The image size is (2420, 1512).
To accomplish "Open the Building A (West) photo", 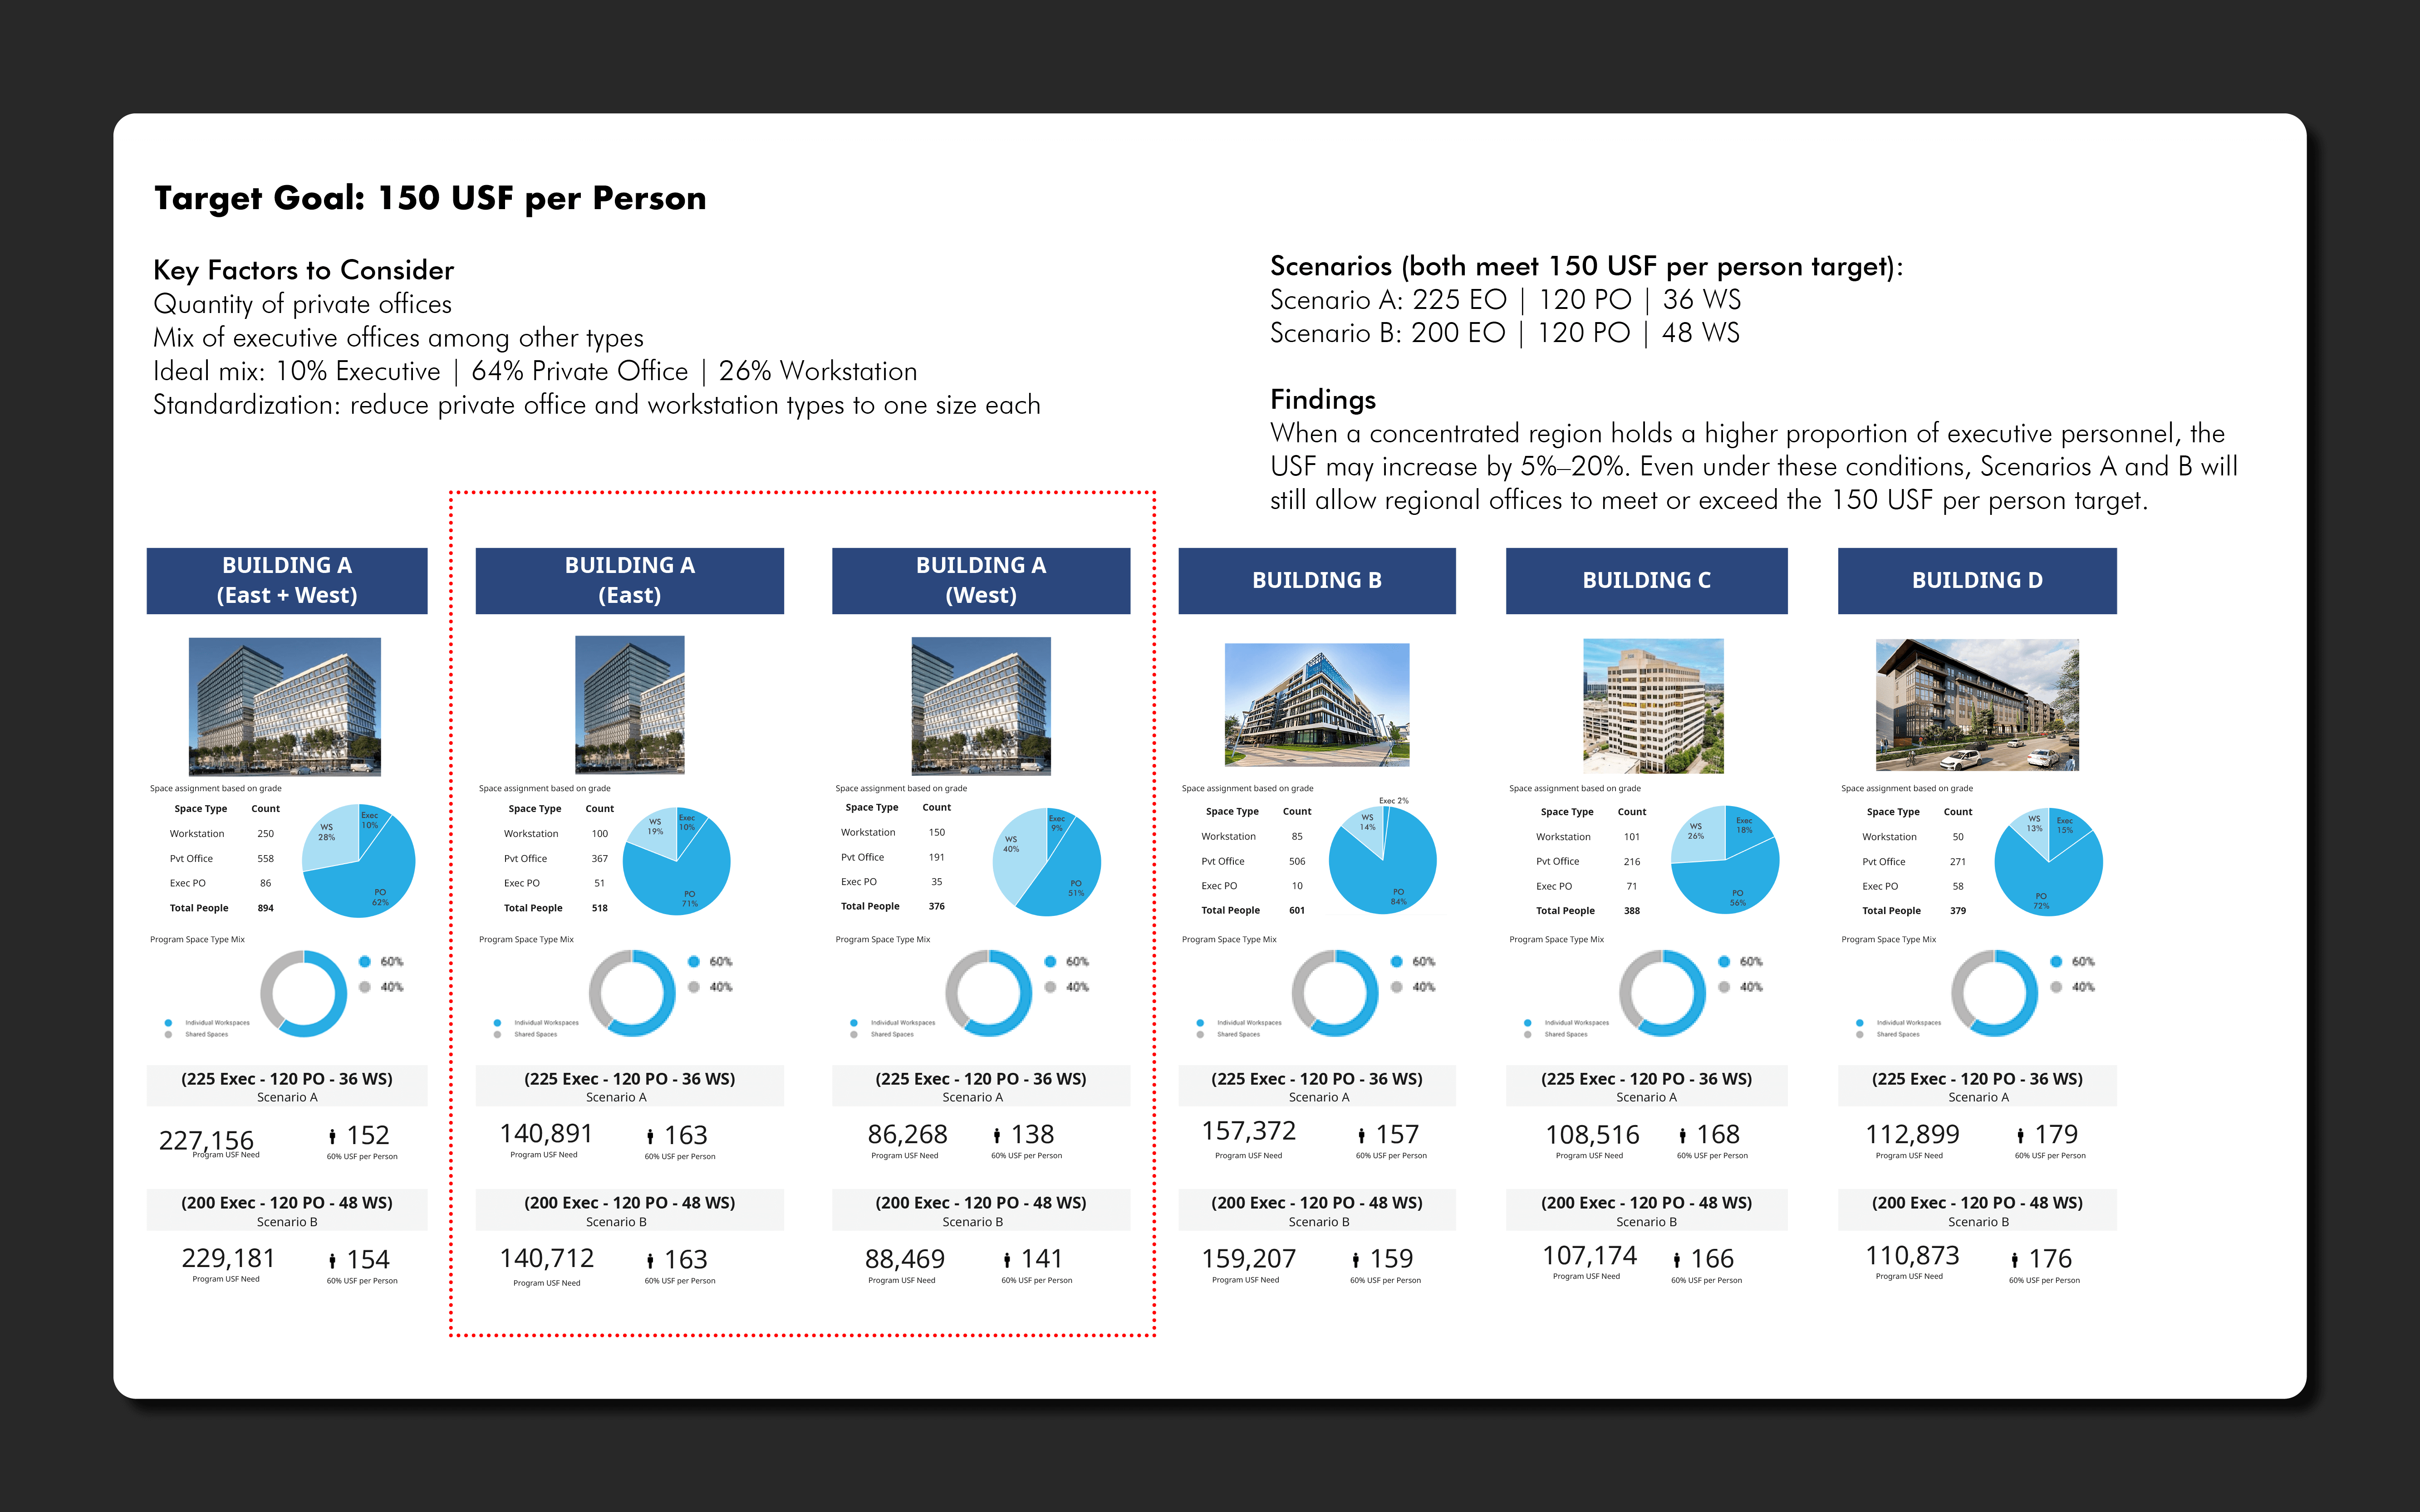I will click(x=981, y=706).
